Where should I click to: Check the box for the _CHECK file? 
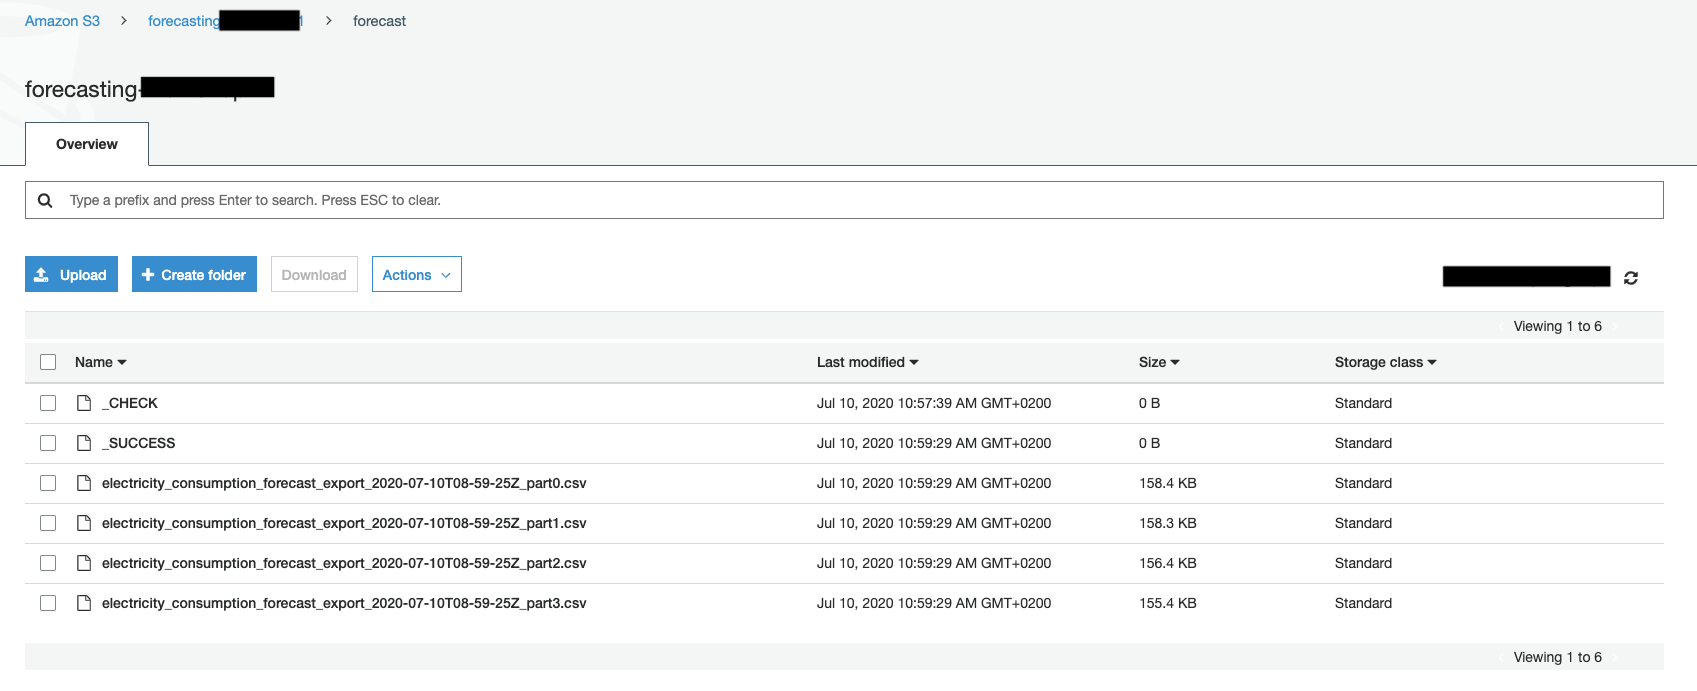tap(48, 403)
